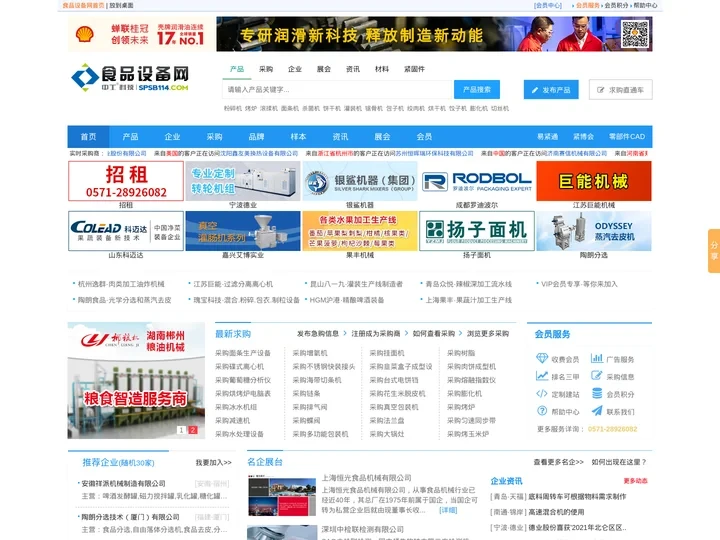This screenshot has height=540, width=720.
Task: Open 会员 in the blue navigation bar
Action: coord(424,136)
